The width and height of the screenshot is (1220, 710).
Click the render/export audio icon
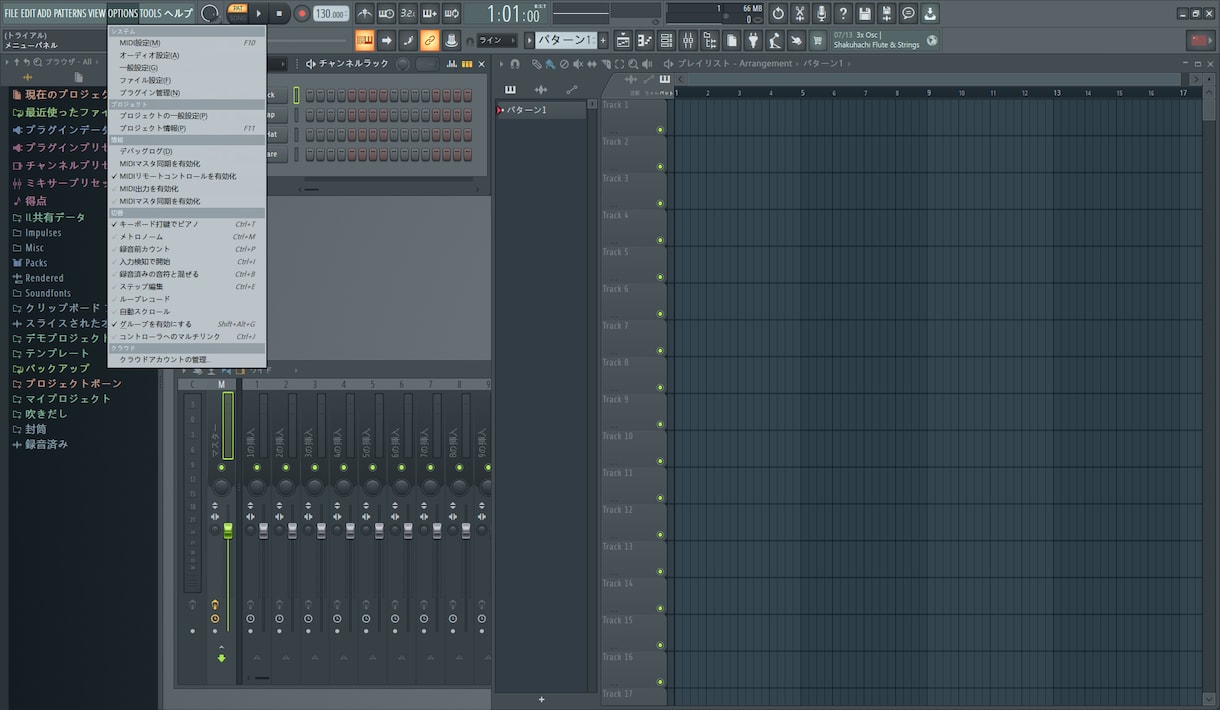tap(887, 13)
